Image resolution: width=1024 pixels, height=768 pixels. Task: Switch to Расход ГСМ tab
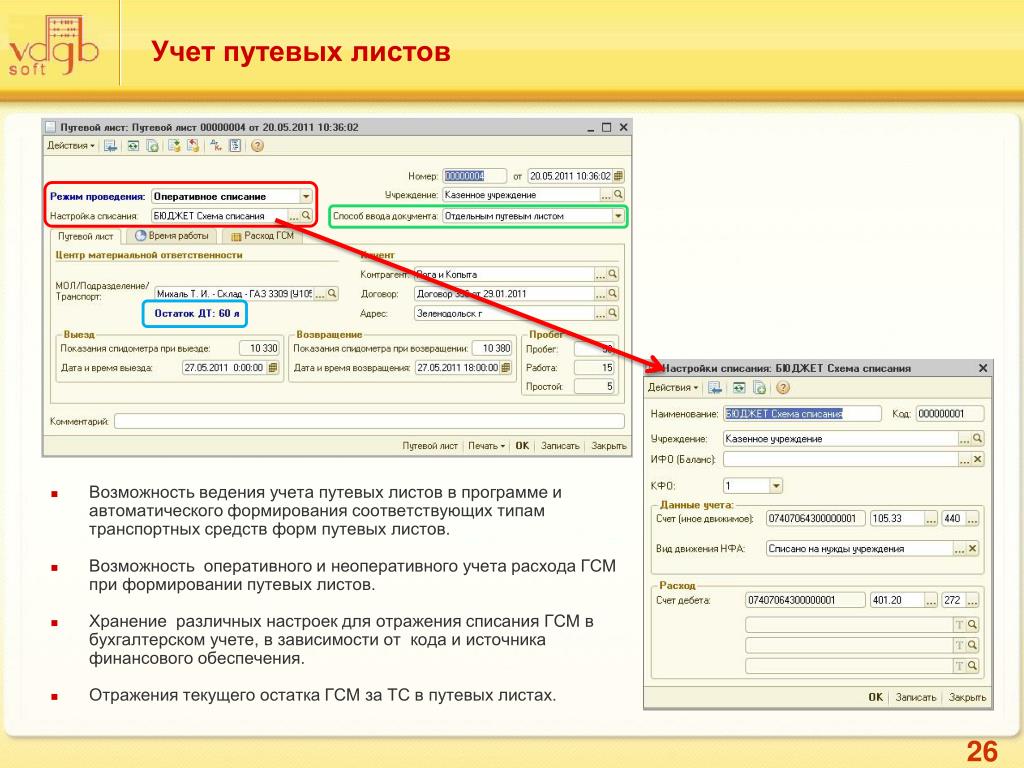click(x=262, y=236)
